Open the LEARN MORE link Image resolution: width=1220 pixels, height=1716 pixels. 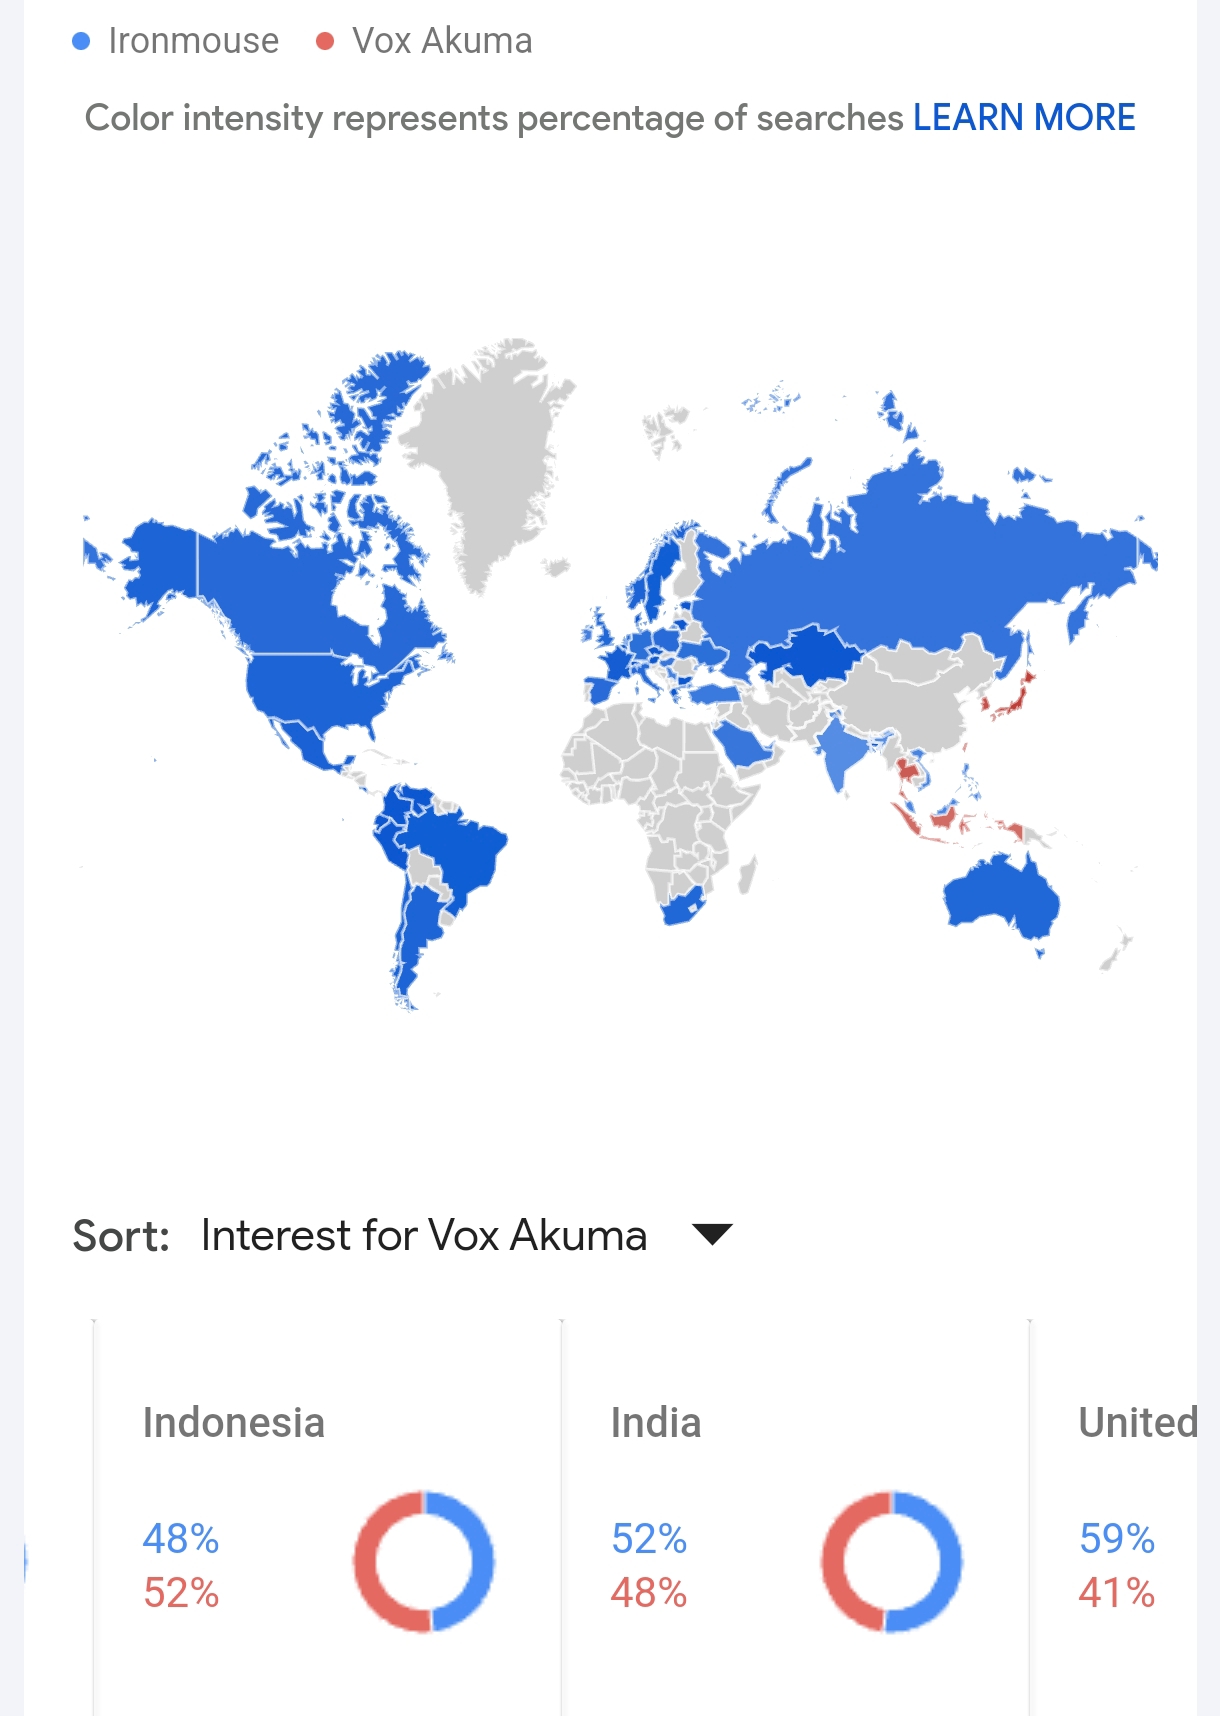click(1024, 118)
